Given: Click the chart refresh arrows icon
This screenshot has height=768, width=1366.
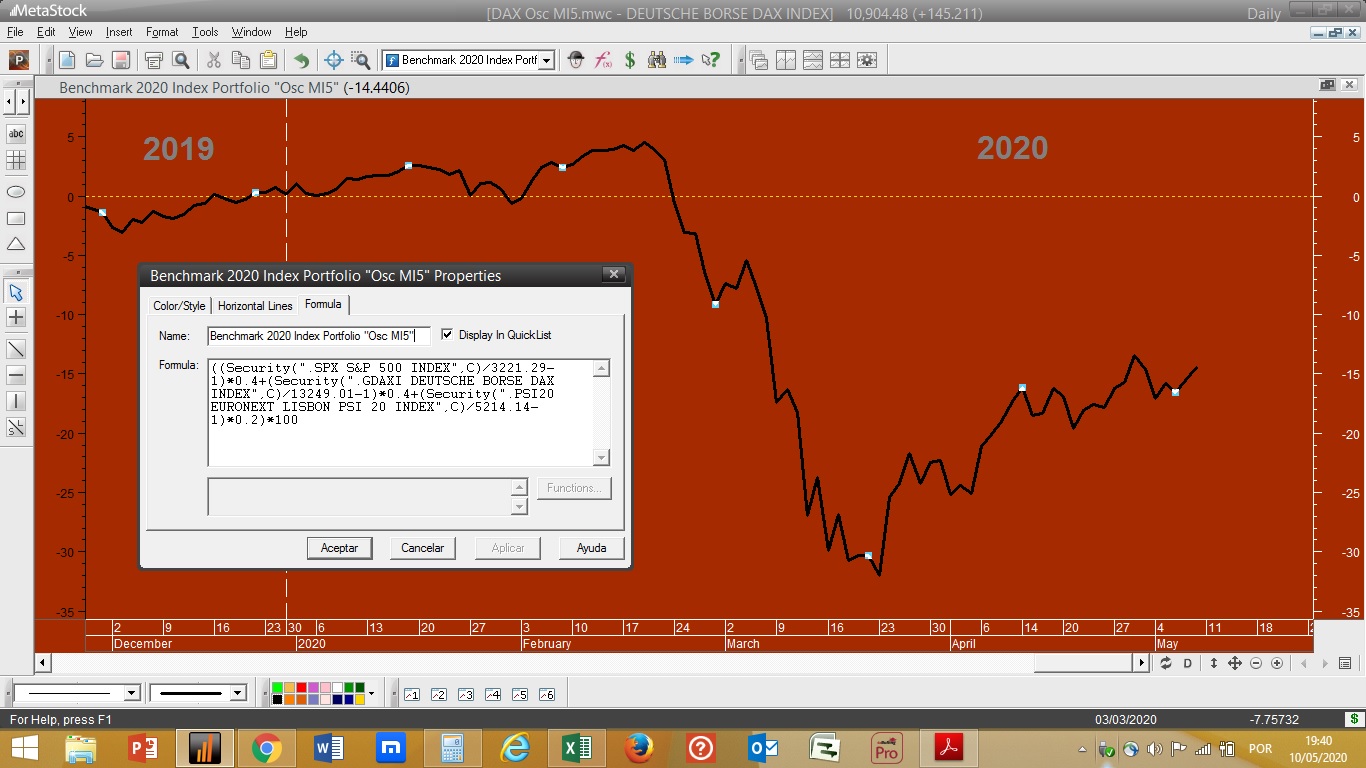Looking at the screenshot, I should [x=1166, y=663].
